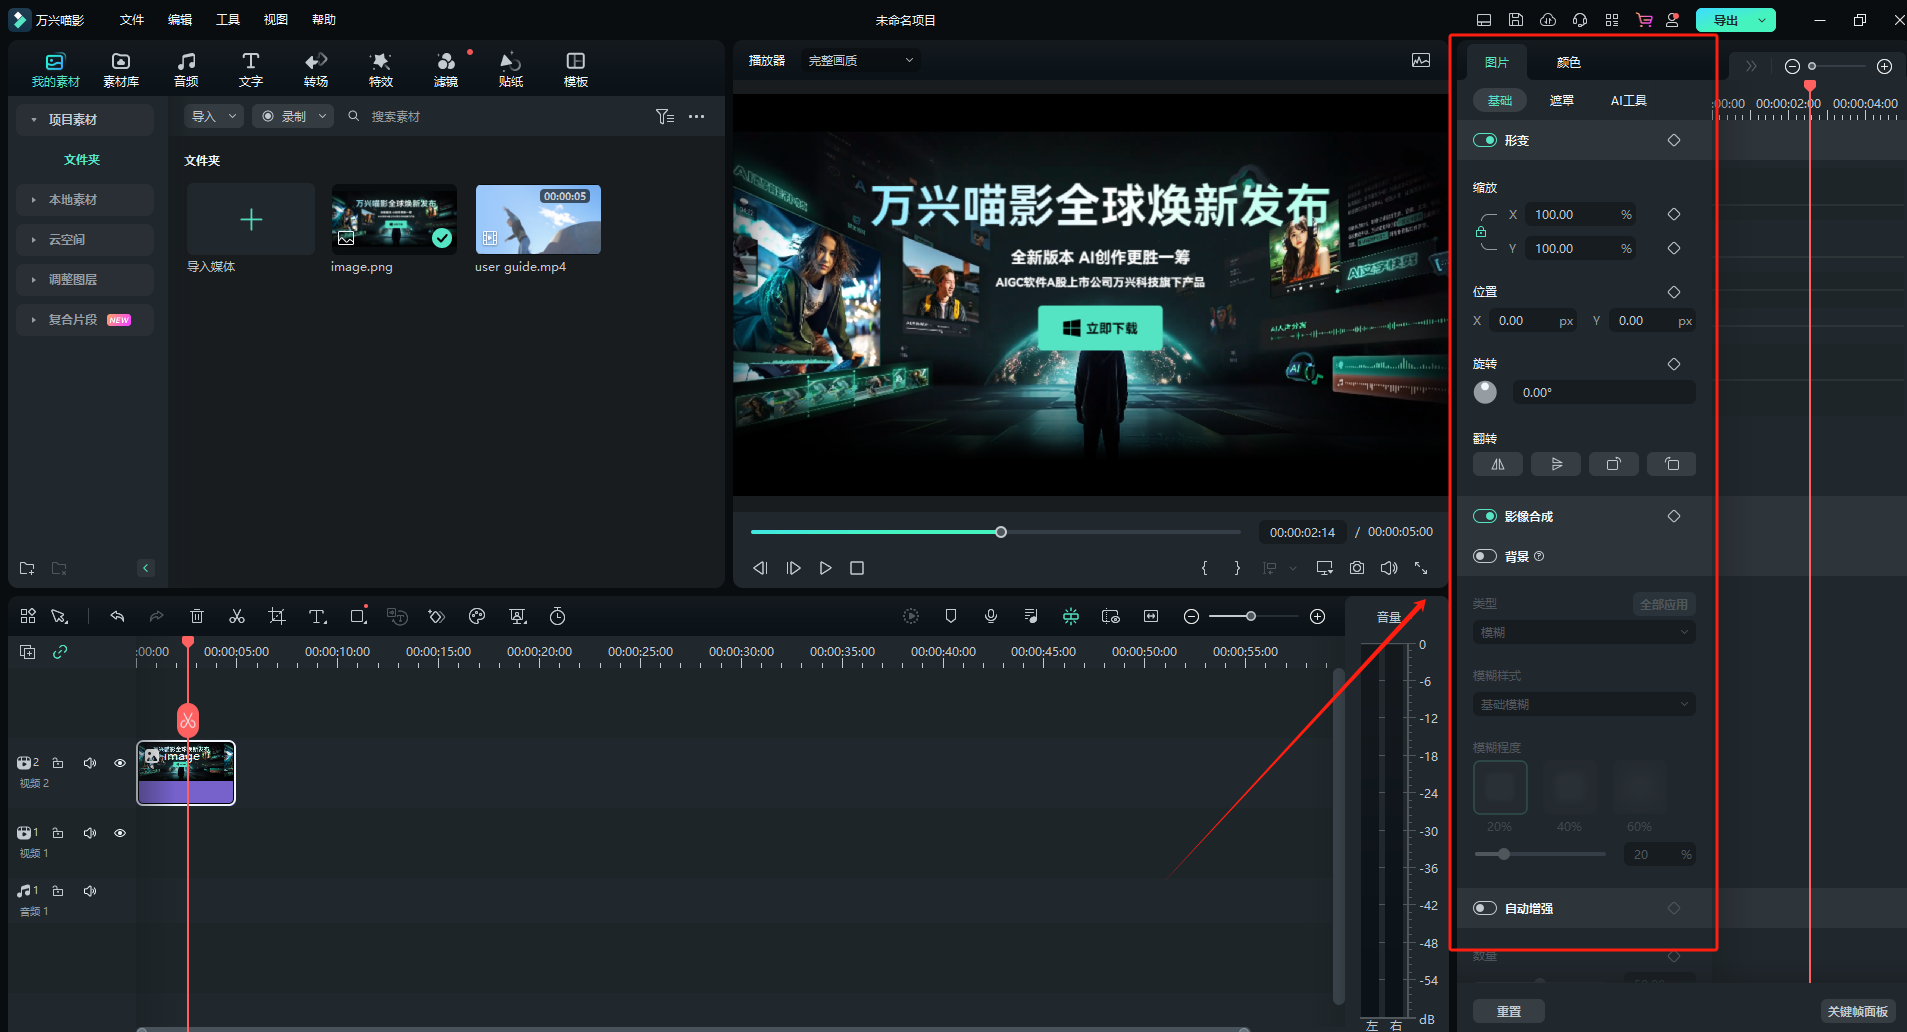
Task: Open the 音频 audio tab
Action: (x=186, y=70)
